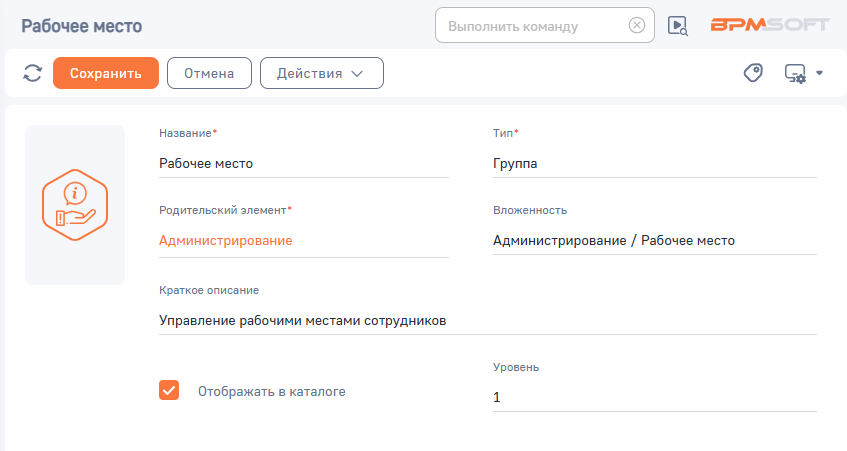Click the Вложенность field value
Image resolution: width=847 pixels, height=451 pixels.
[655, 241]
